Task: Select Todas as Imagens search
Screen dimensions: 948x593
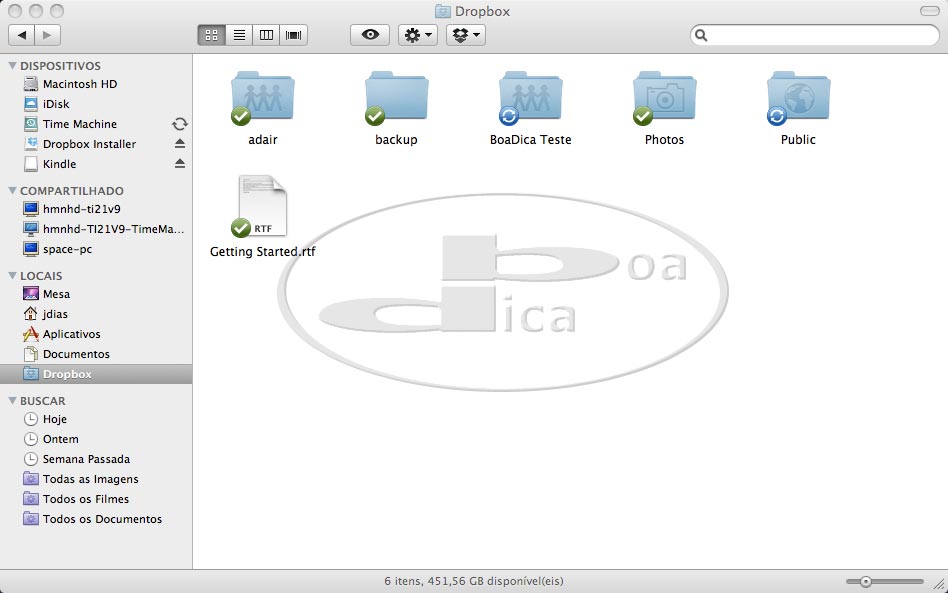Action: (x=96, y=479)
